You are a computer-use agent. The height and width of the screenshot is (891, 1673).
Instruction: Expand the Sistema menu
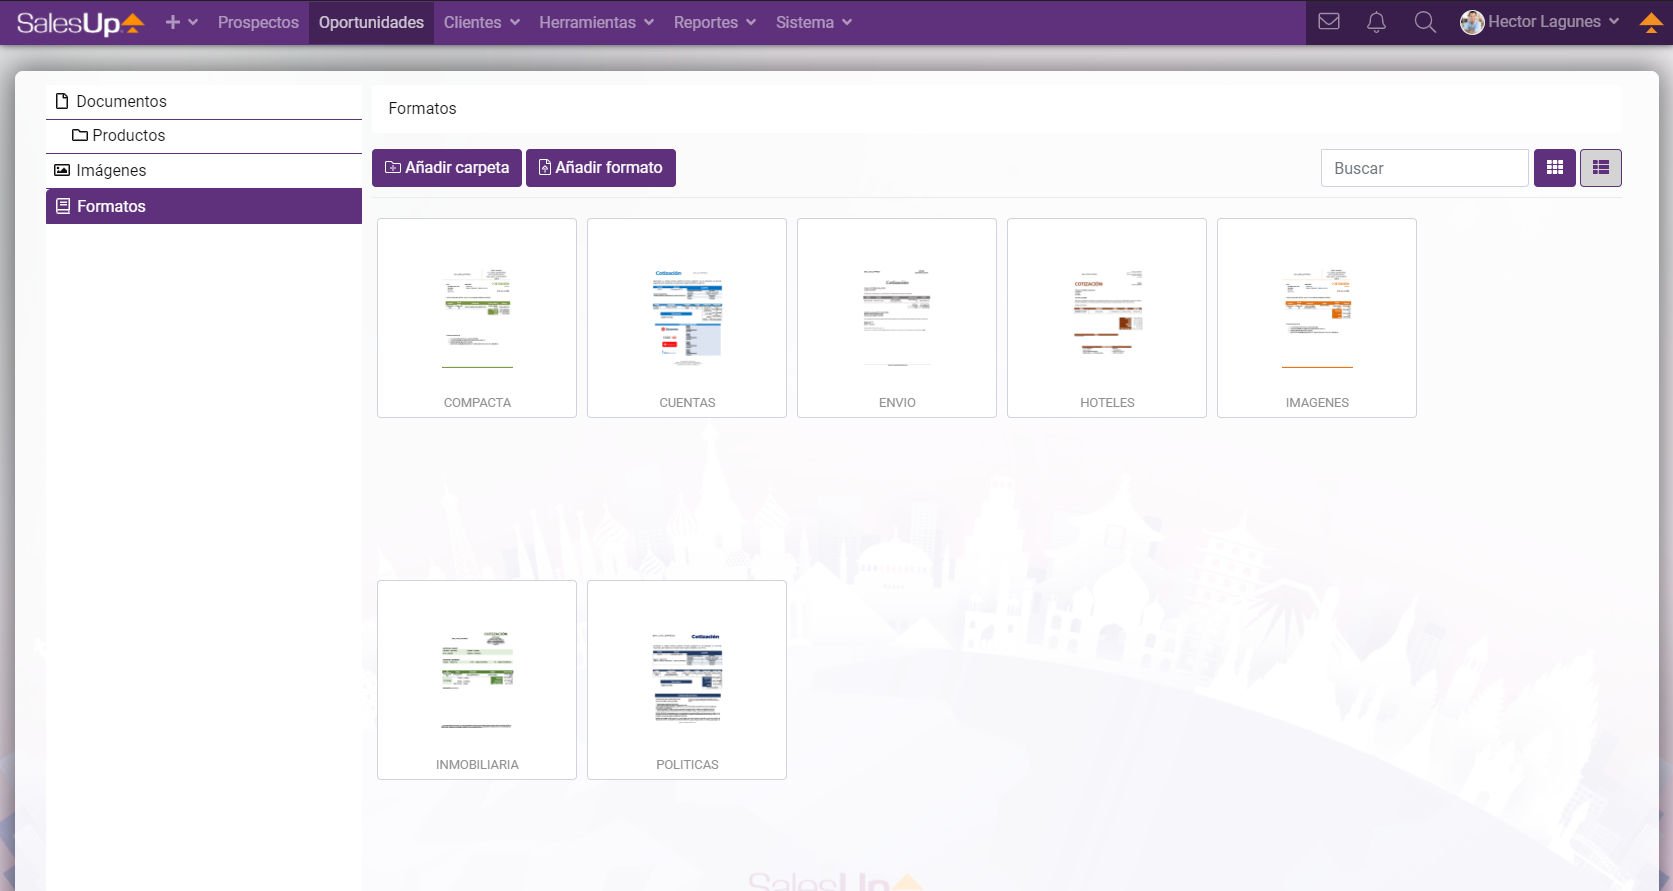814,22
